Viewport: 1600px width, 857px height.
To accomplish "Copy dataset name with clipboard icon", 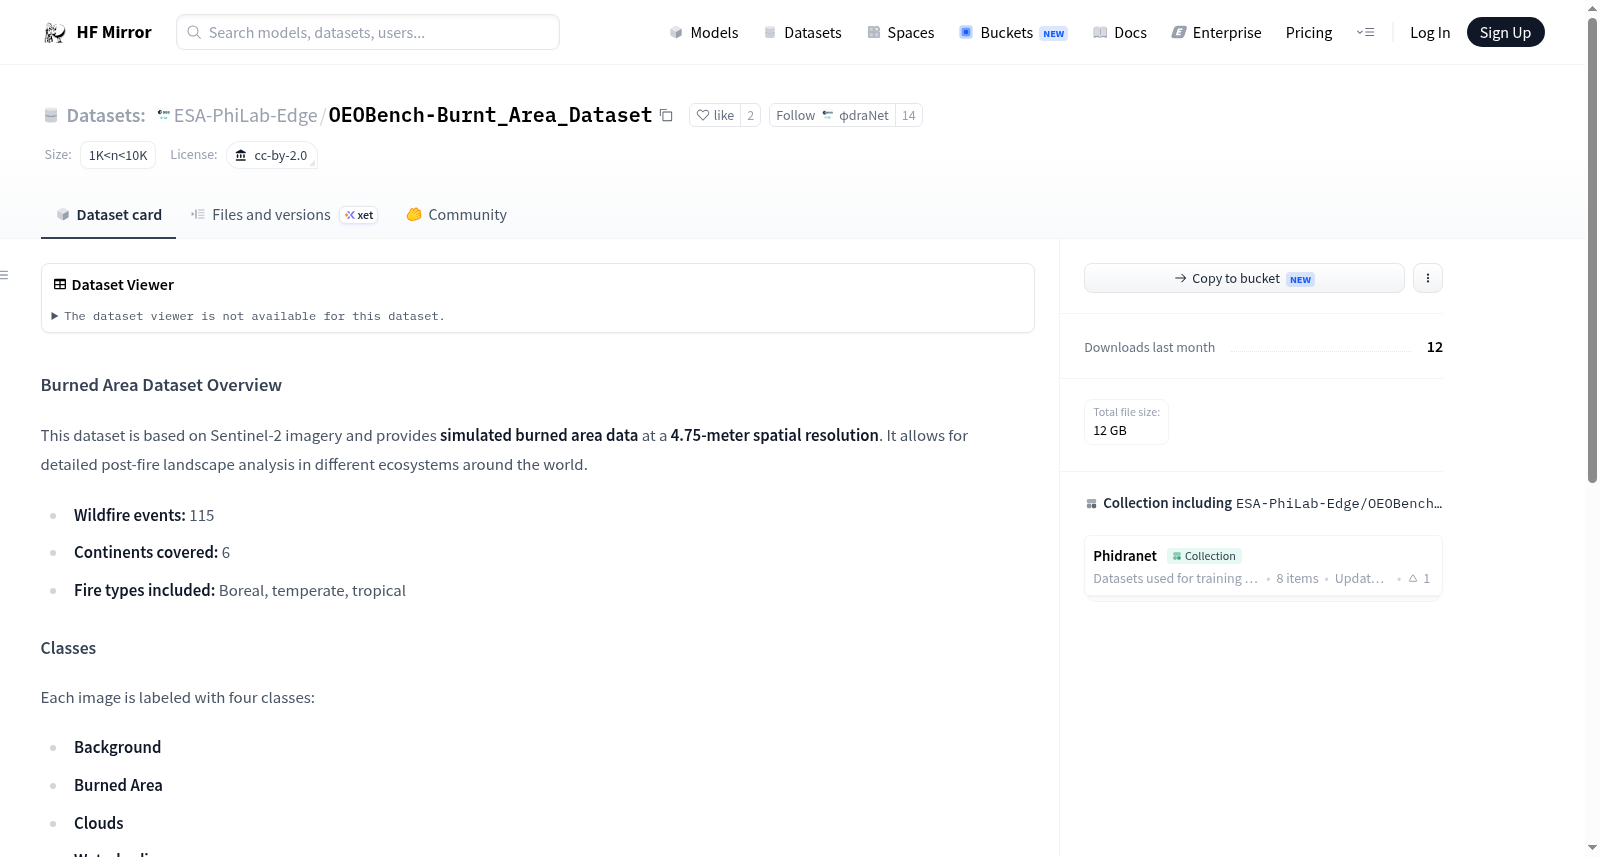I will coord(666,115).
